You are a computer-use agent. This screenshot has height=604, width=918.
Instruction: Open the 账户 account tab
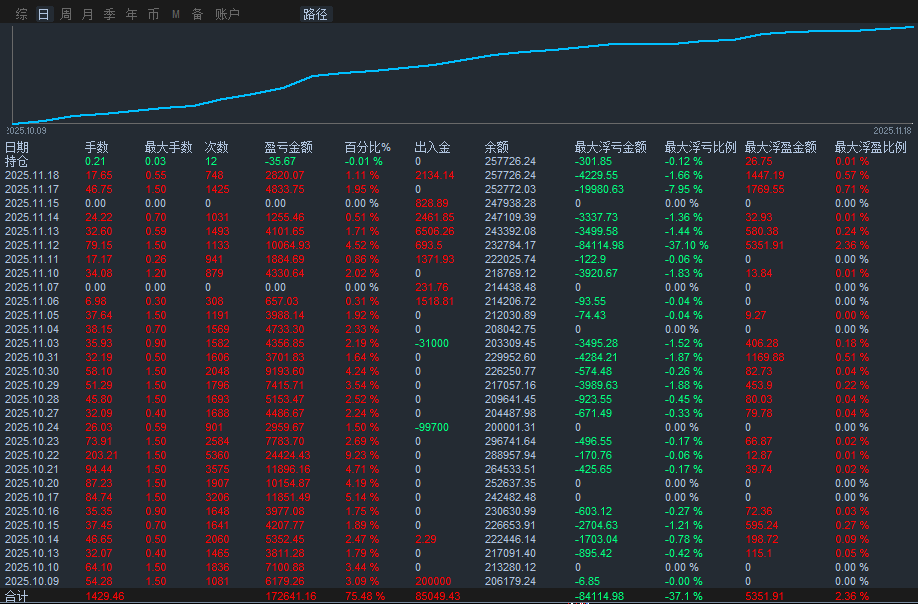point(227,14)
